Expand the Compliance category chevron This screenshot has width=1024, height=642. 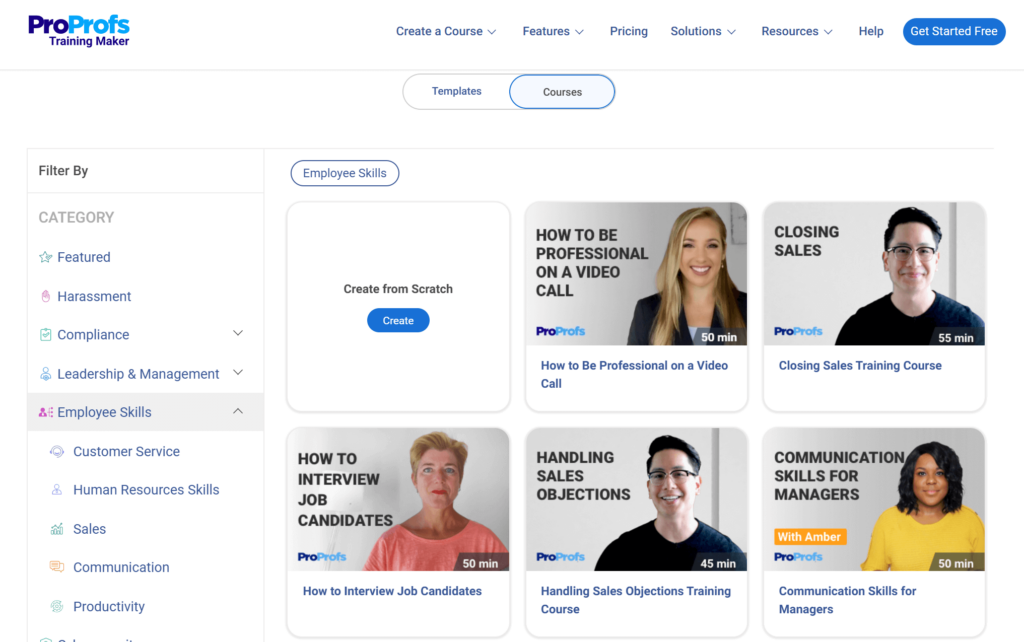click(x=238, y=333)
